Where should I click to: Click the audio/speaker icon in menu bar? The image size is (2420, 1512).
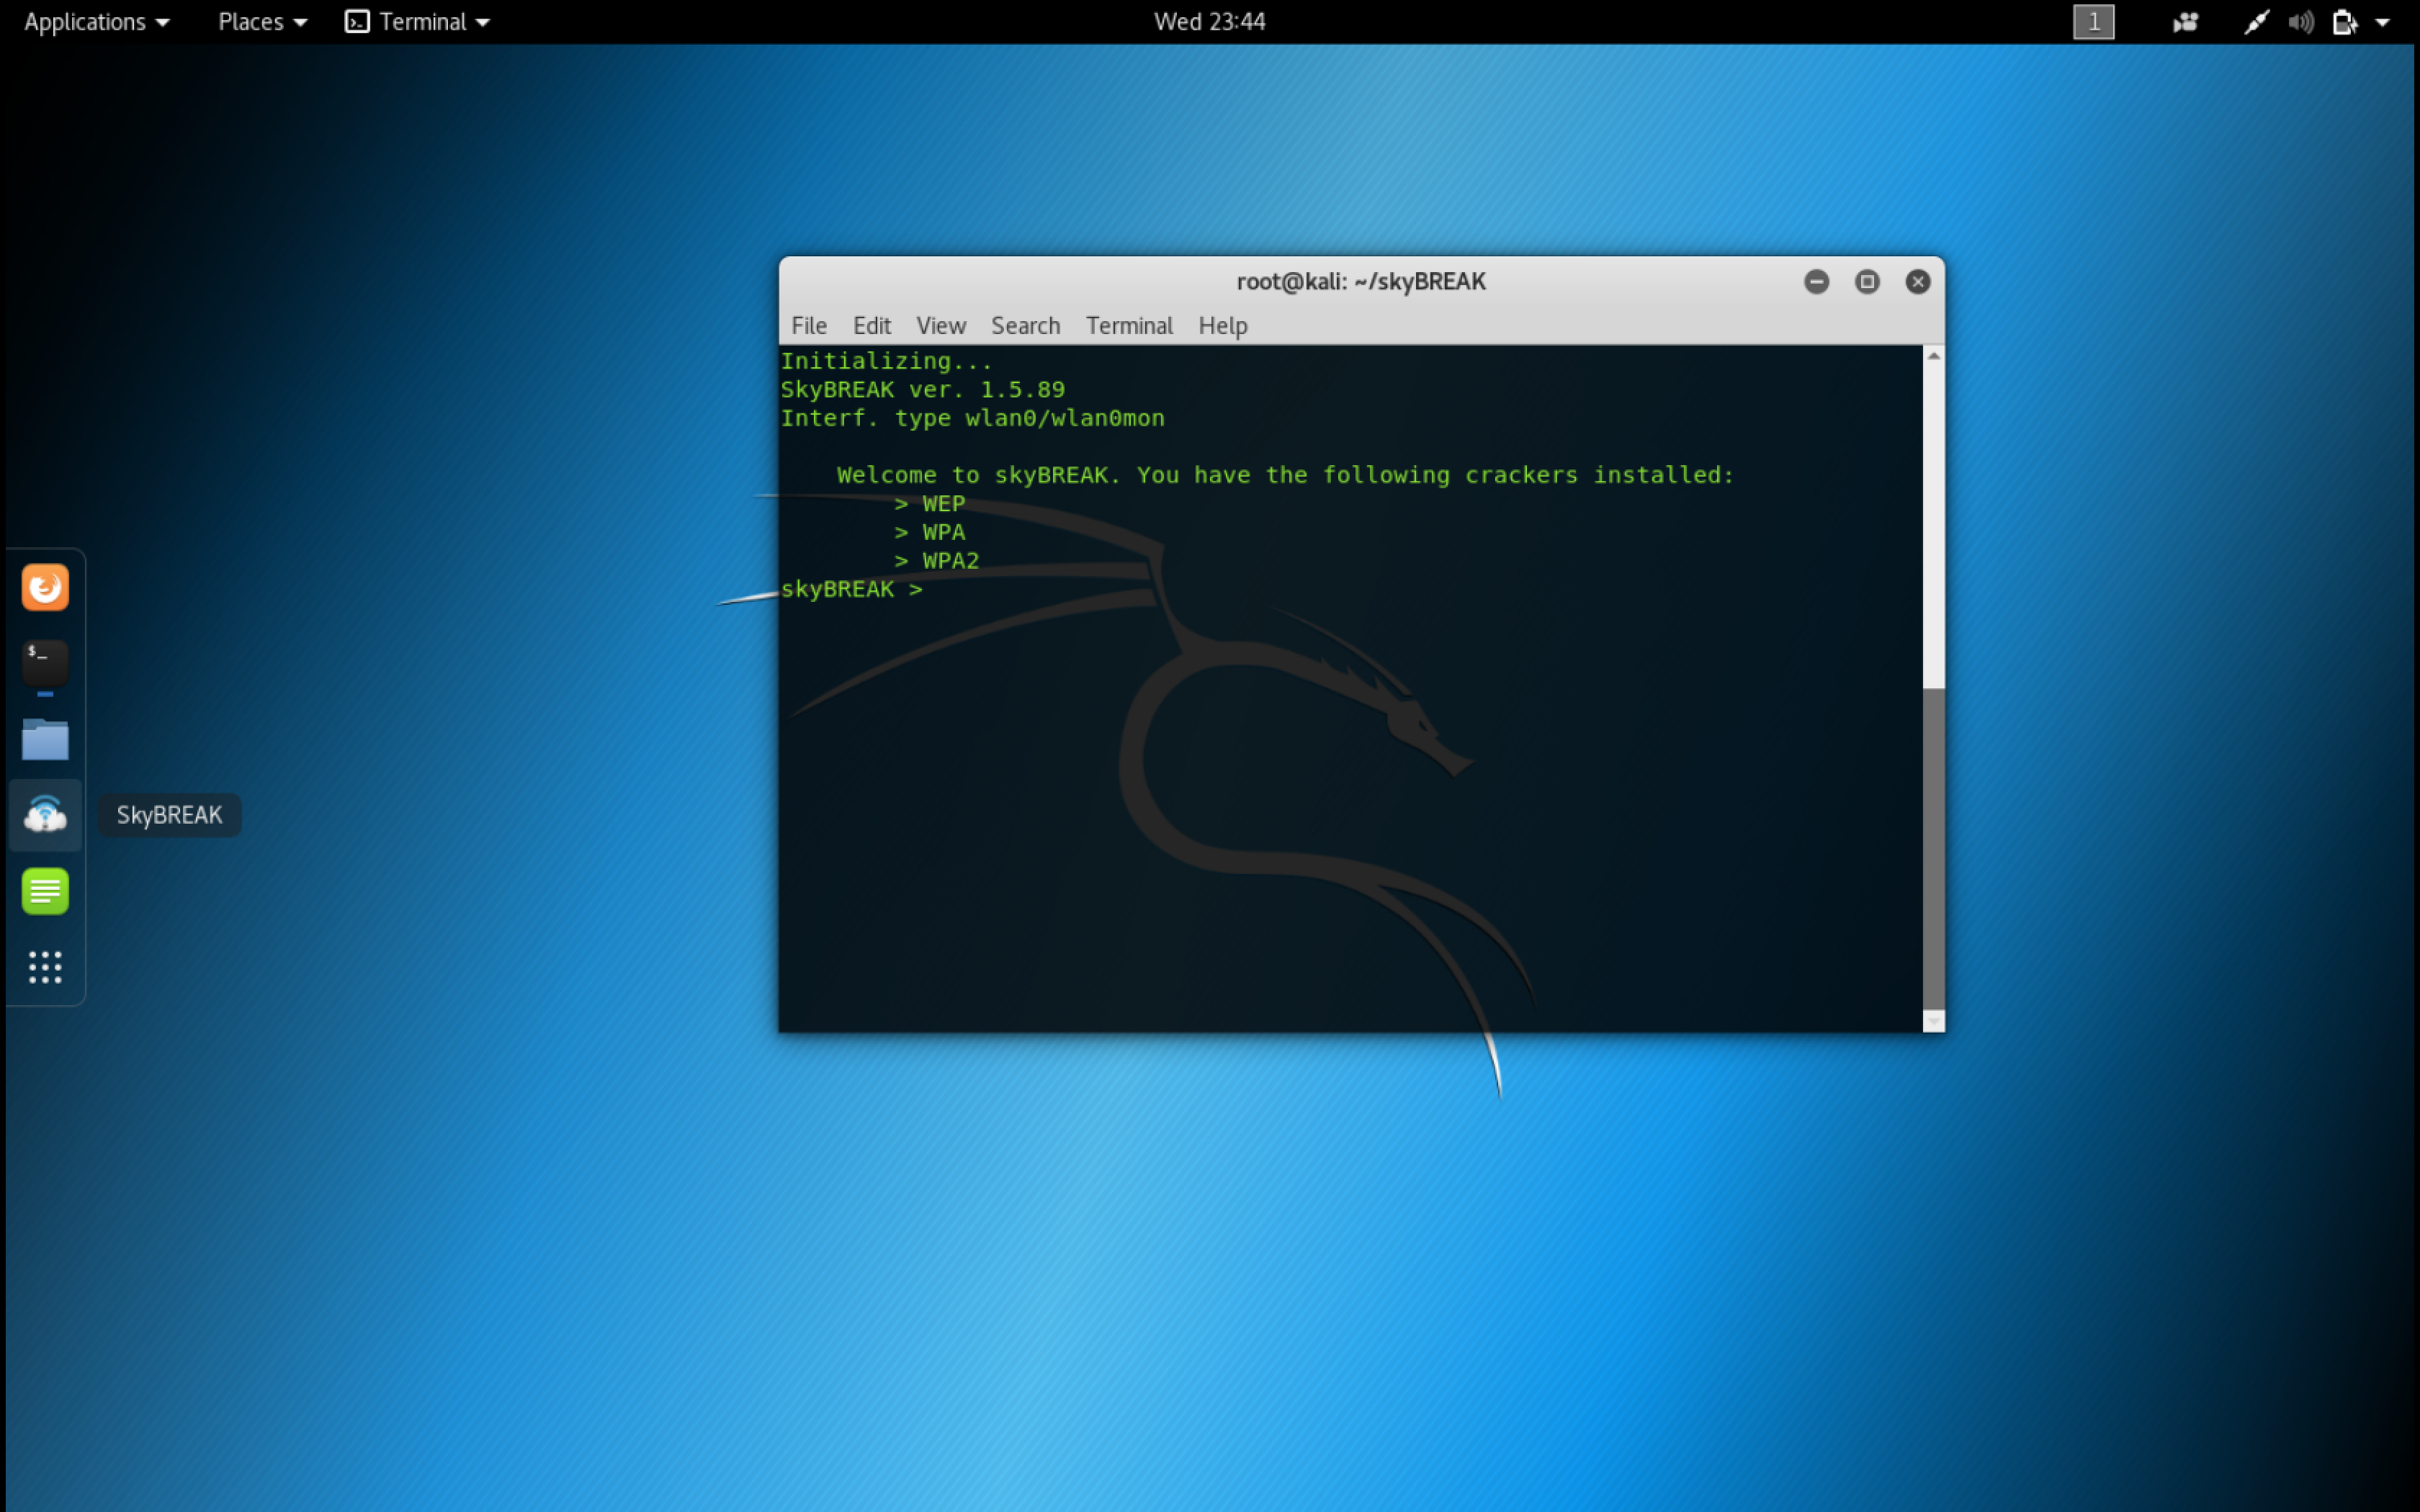2302,21
